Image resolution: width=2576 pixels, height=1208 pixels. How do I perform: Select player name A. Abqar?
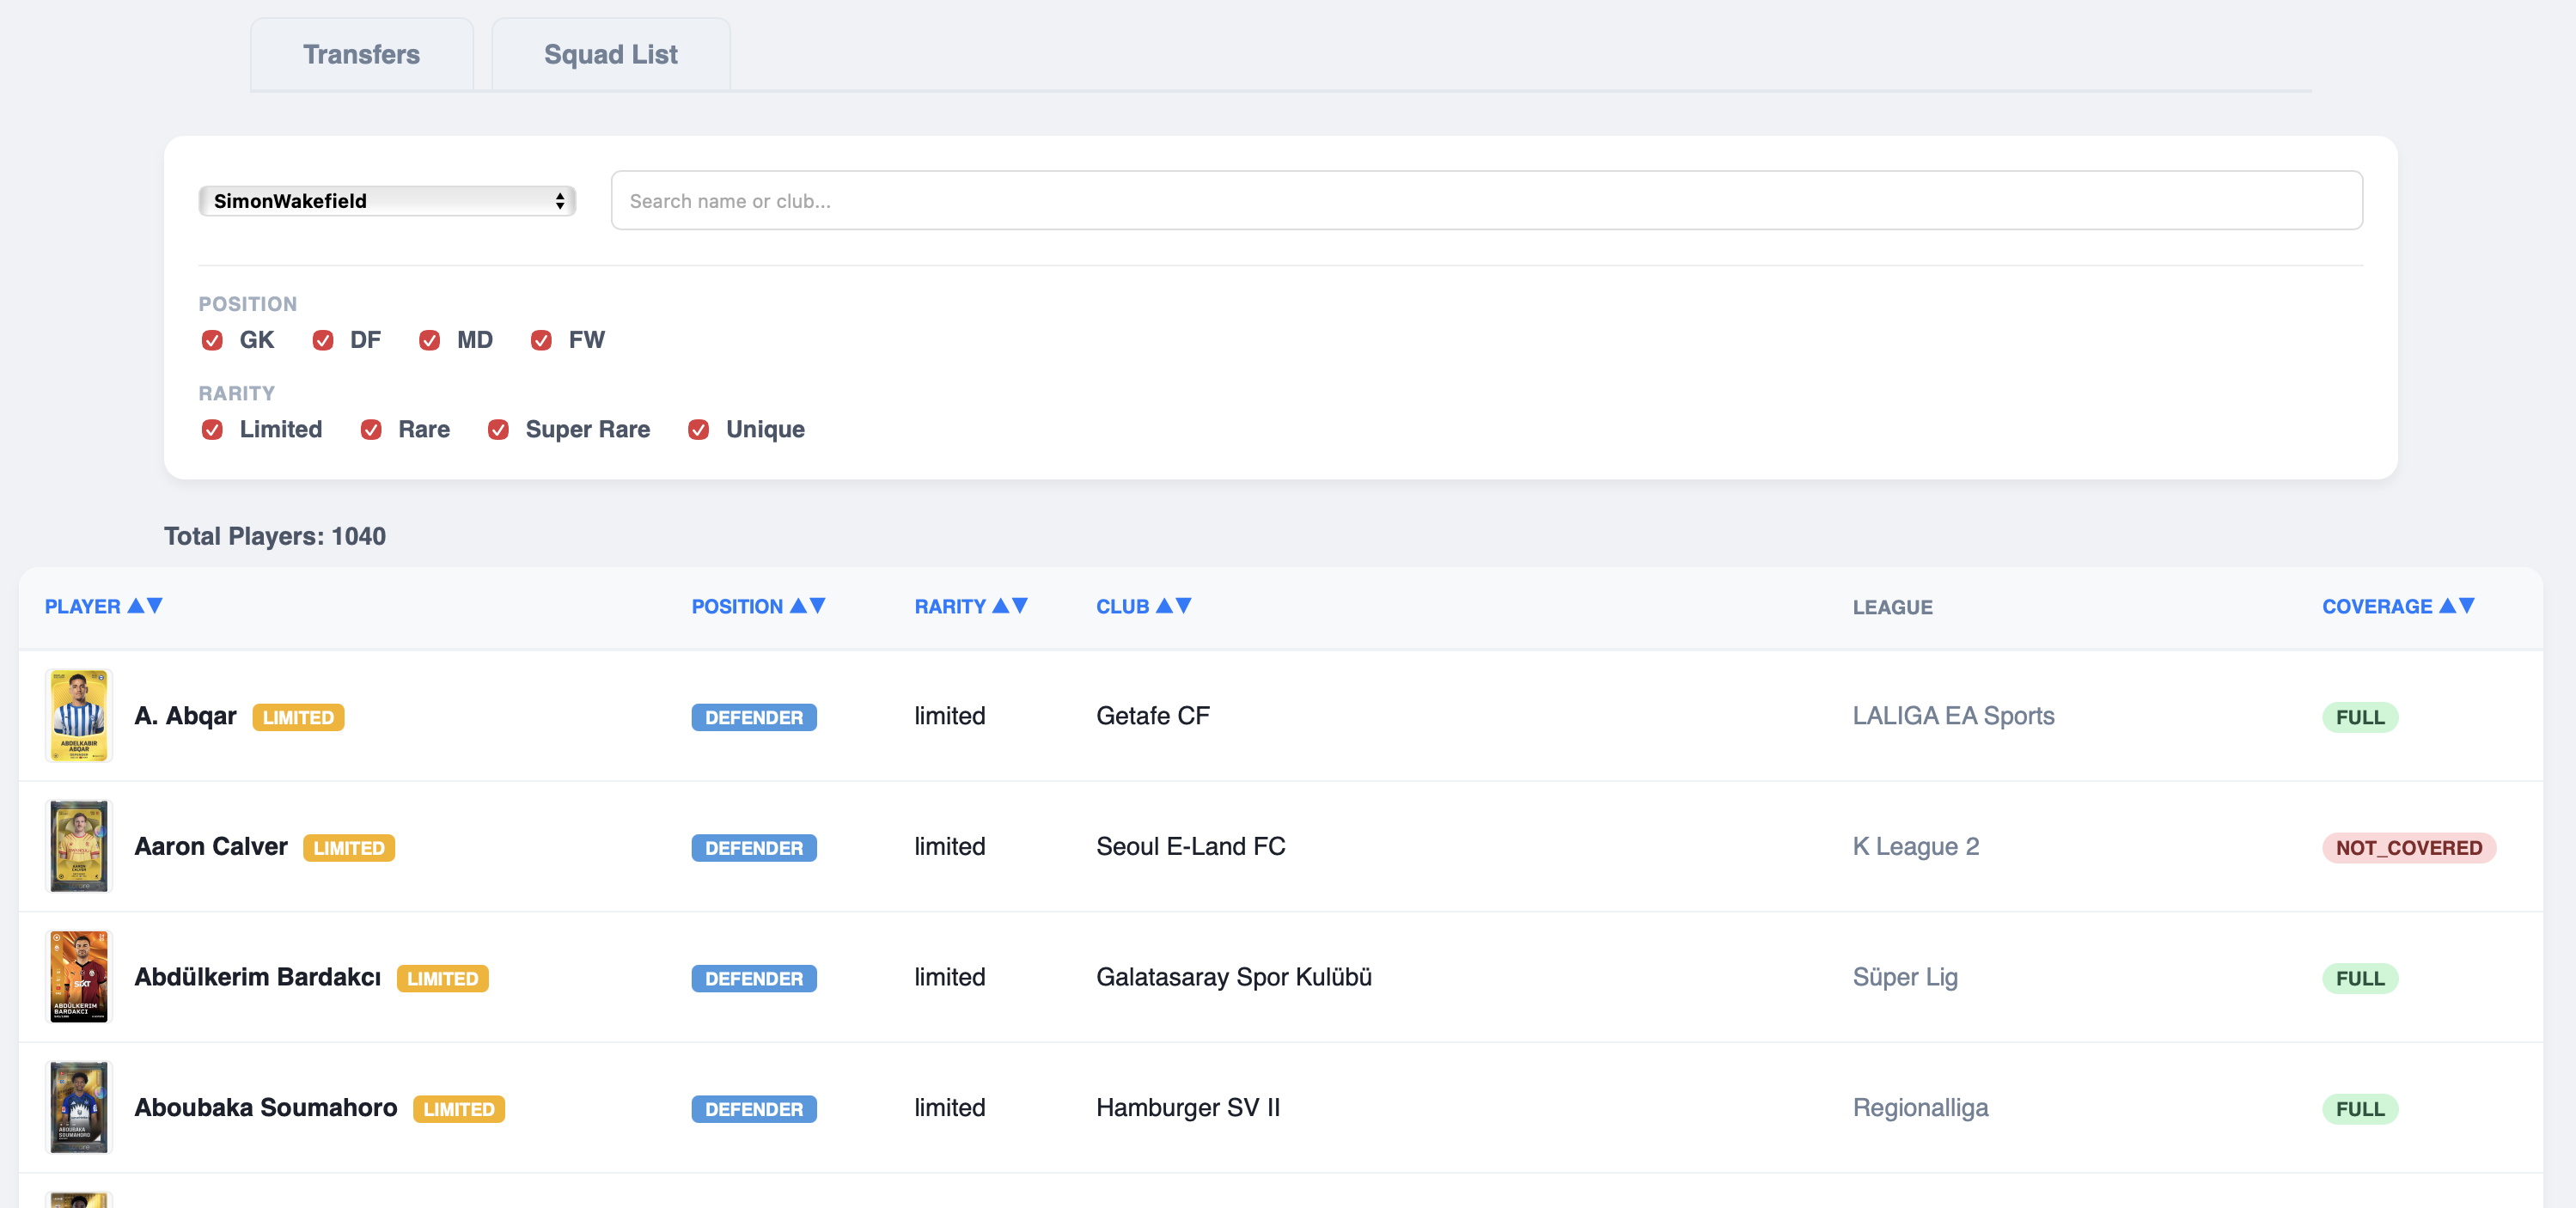(x=185, y=716)
